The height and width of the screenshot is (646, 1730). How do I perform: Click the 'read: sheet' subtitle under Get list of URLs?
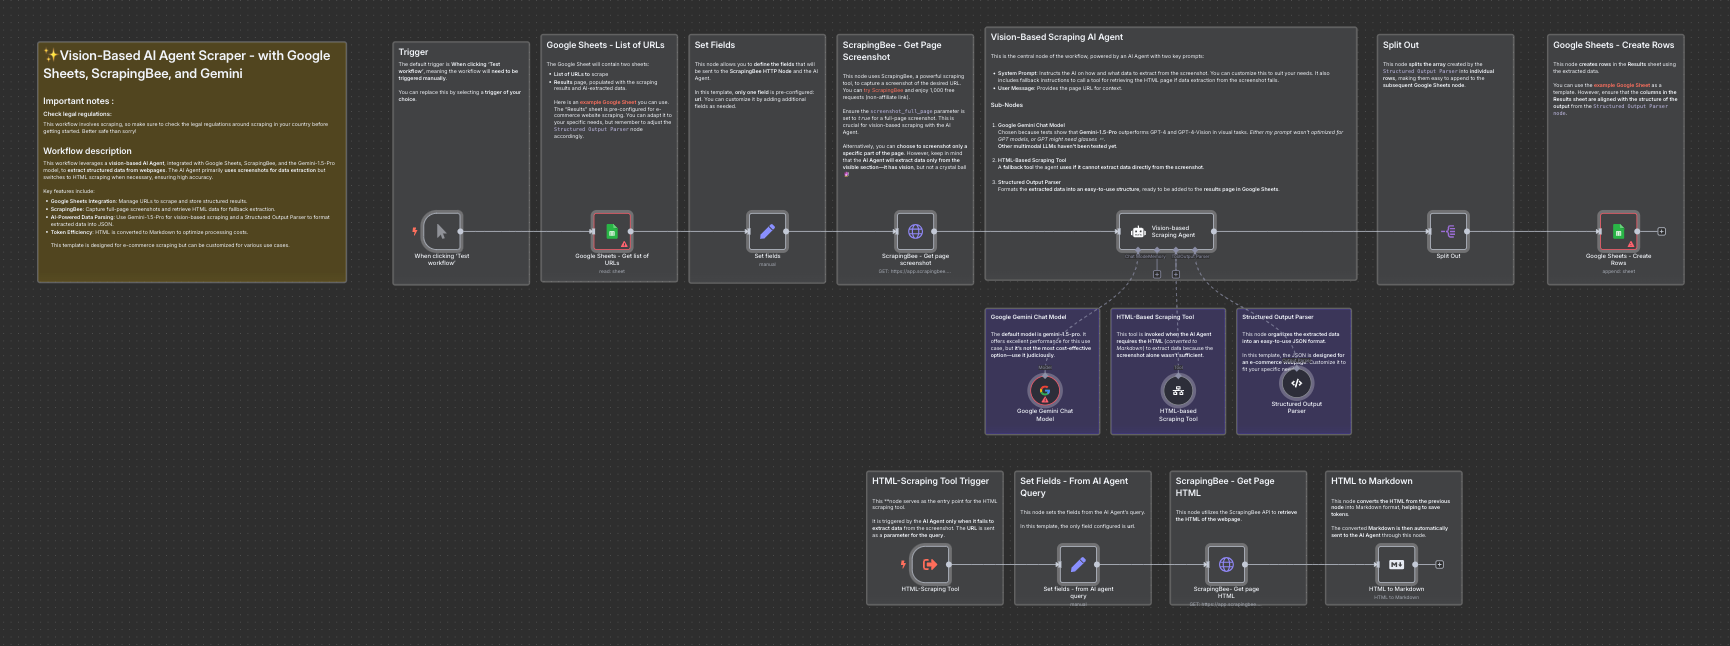(x=612, y=271)
